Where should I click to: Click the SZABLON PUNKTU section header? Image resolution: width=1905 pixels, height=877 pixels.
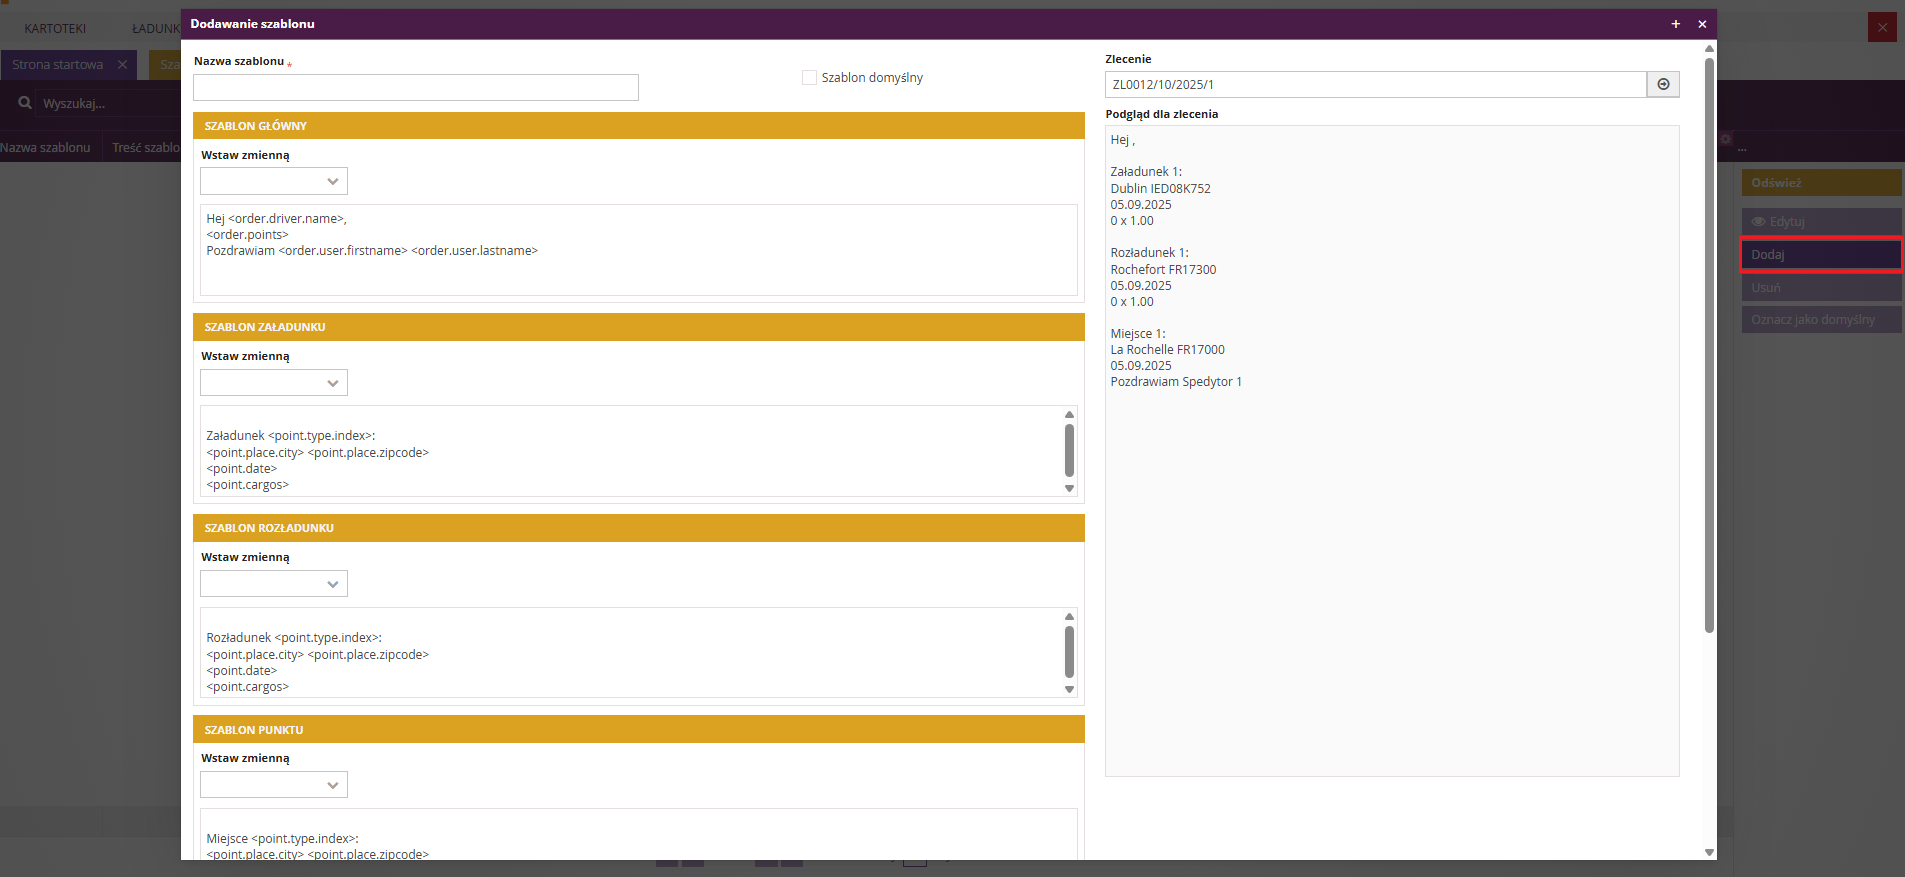point(639,729)
